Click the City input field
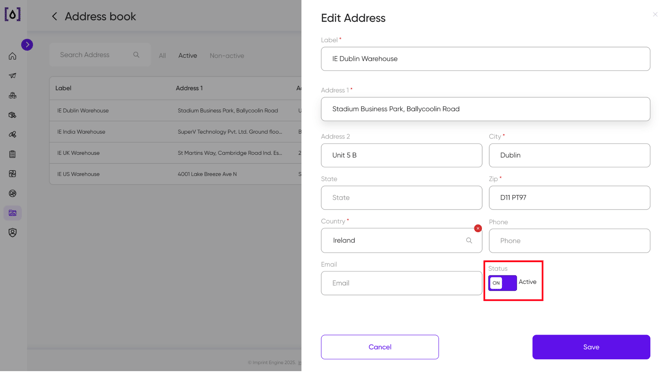This screenshot has width=670, height=376. [570, 156]
